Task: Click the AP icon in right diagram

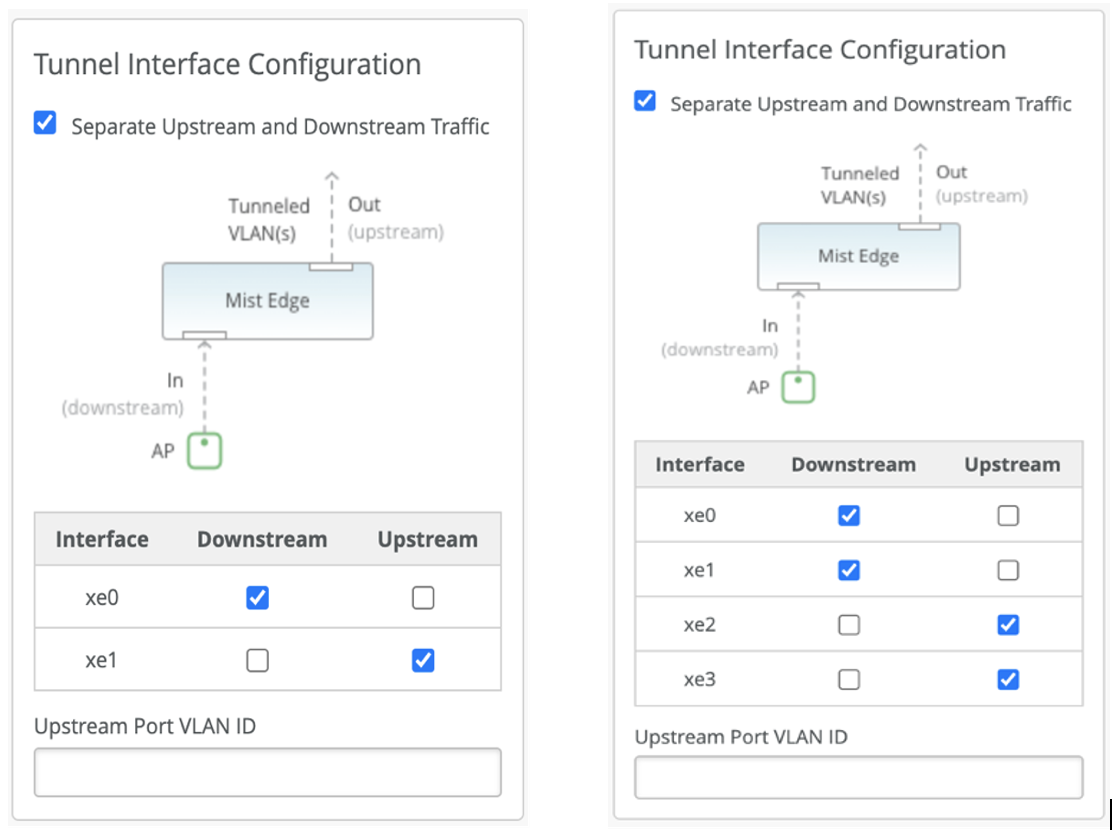Action: tap(798, 387)
